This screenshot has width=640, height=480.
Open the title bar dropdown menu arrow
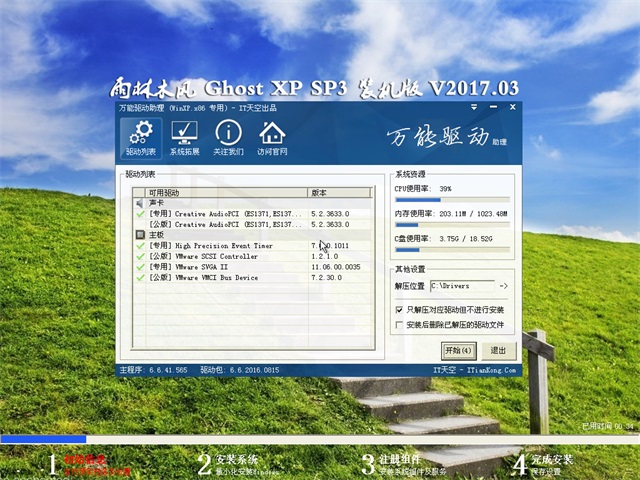point(474,107)
